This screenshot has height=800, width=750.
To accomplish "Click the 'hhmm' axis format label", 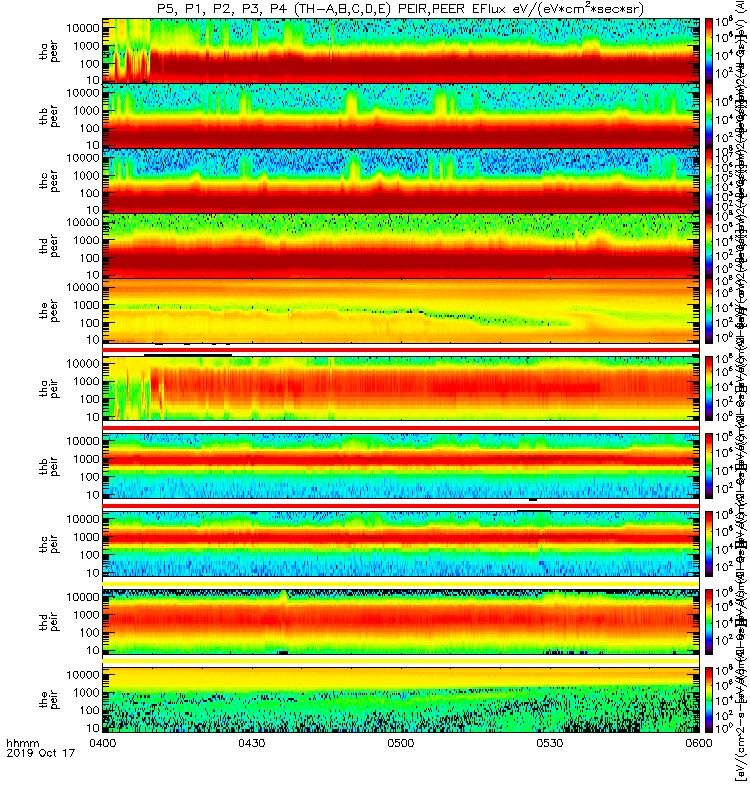I will tap(22, 743).
